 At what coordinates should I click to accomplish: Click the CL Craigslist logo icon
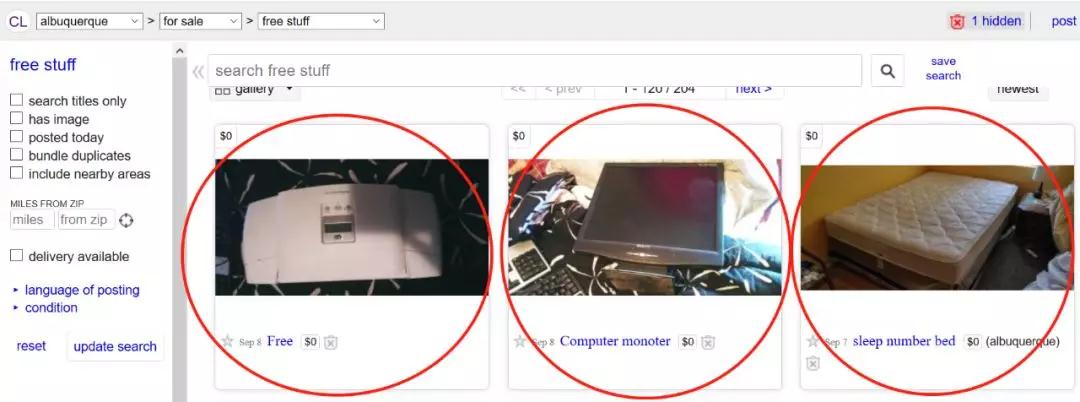coord(17,21)
